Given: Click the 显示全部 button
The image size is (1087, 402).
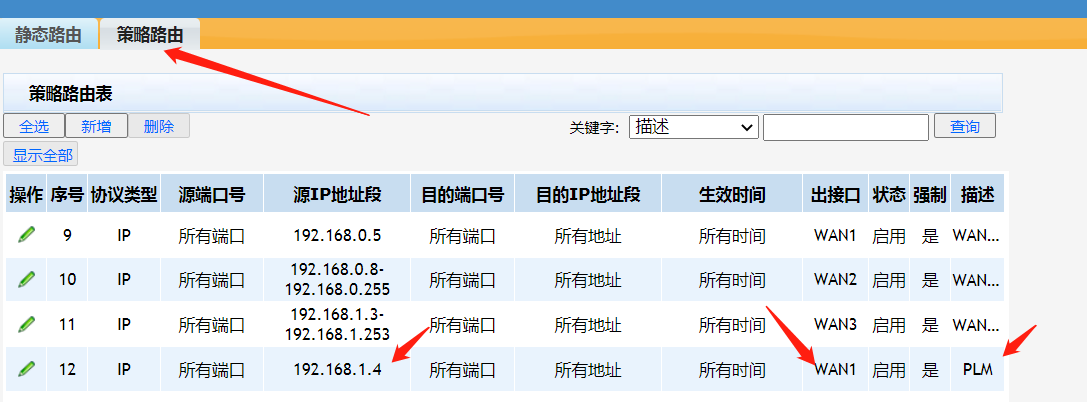Looking at the screenshot, I should coord(41,155).
